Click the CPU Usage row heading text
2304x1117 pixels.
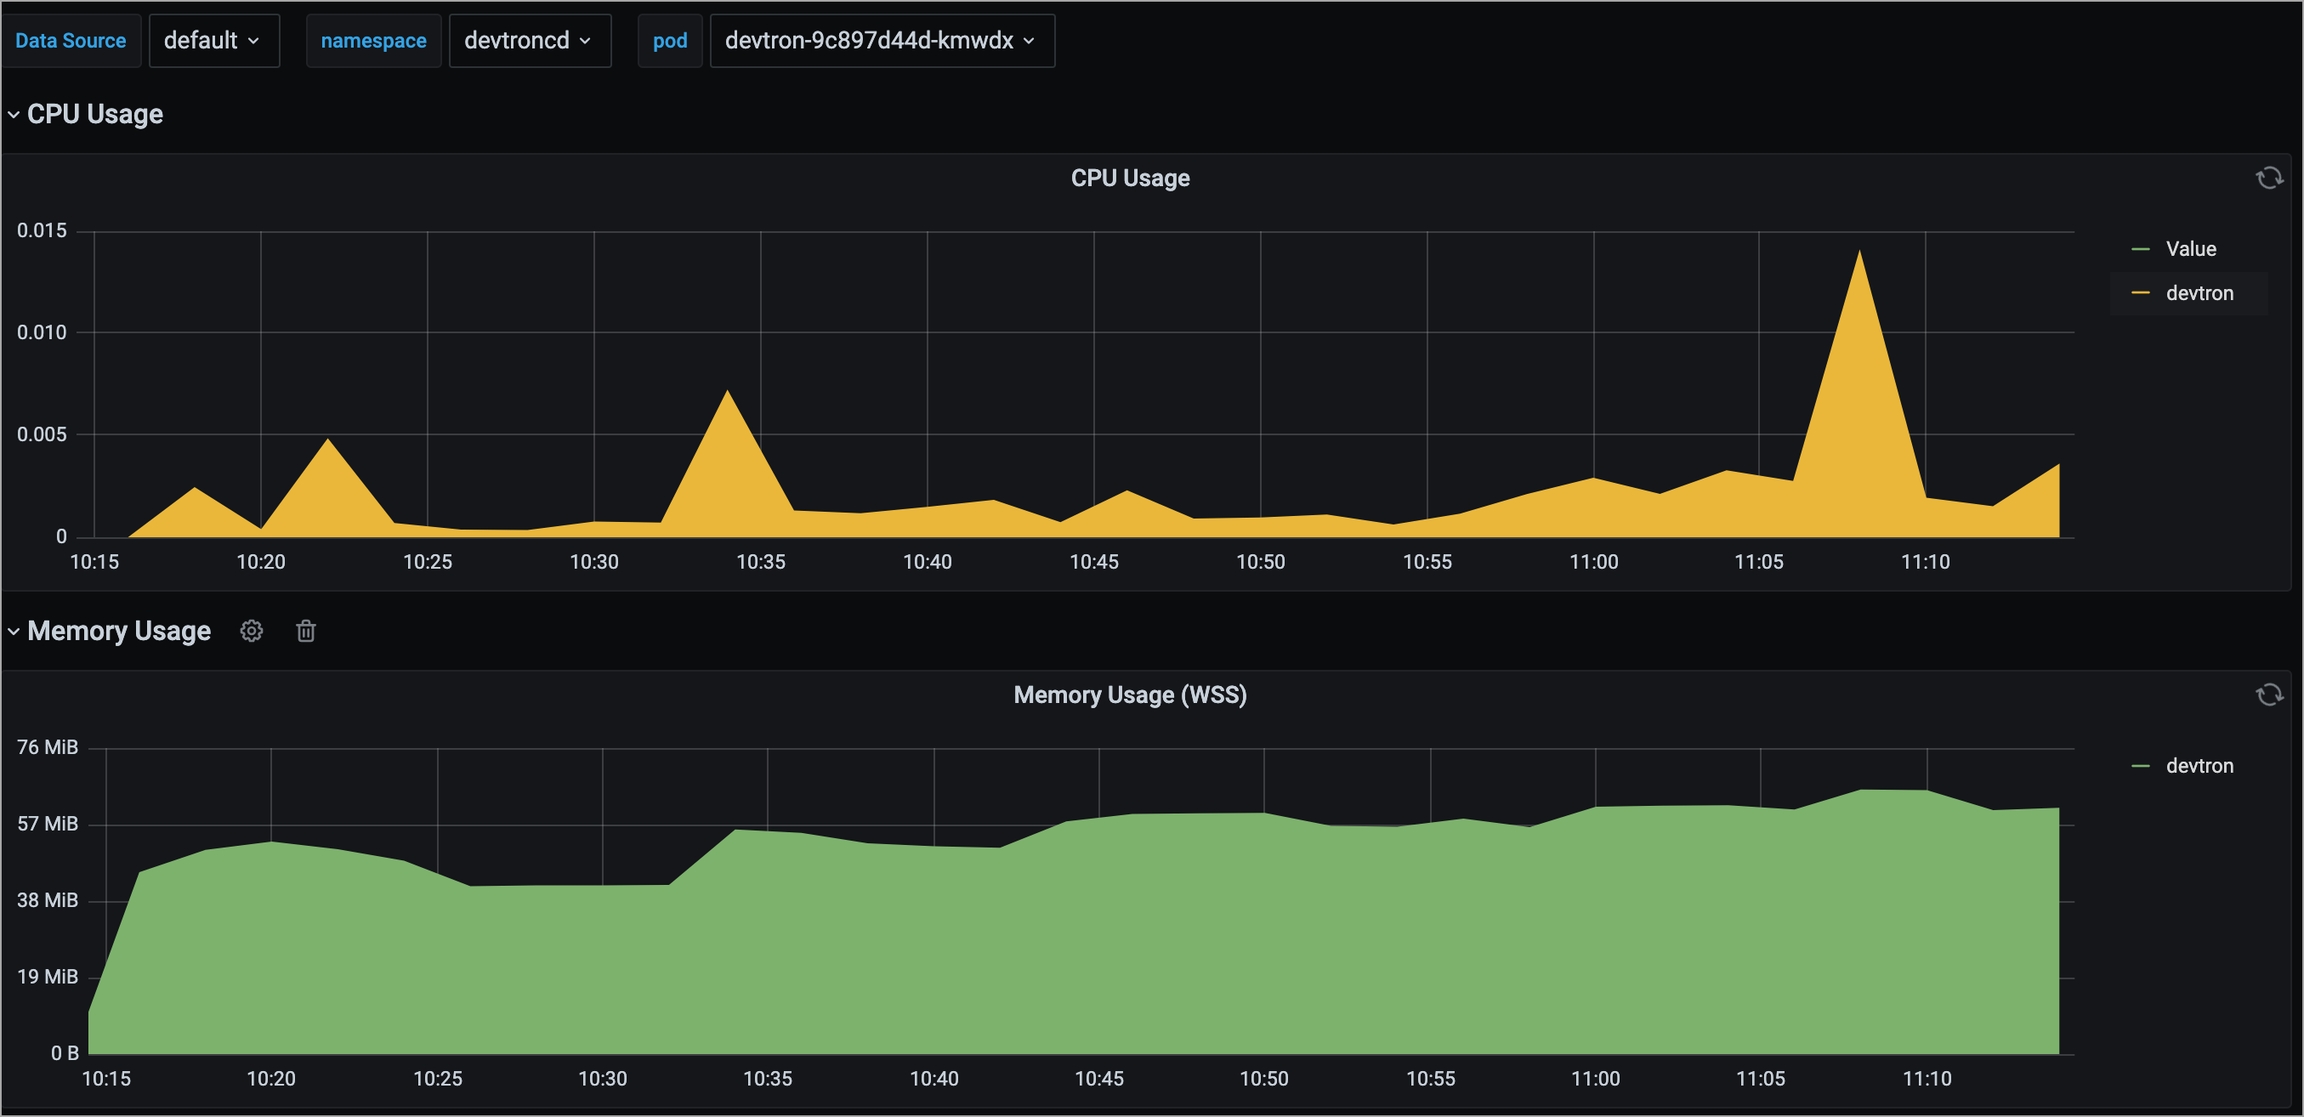point(95,115)
